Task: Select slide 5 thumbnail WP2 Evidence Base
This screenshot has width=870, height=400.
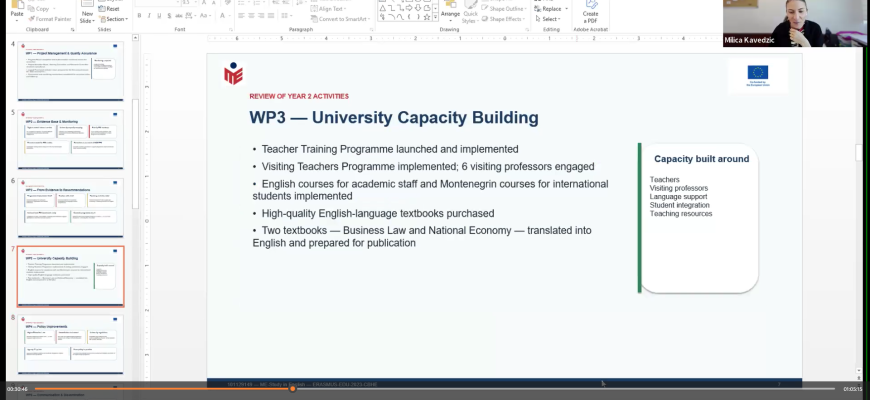Action: (70, 139)
